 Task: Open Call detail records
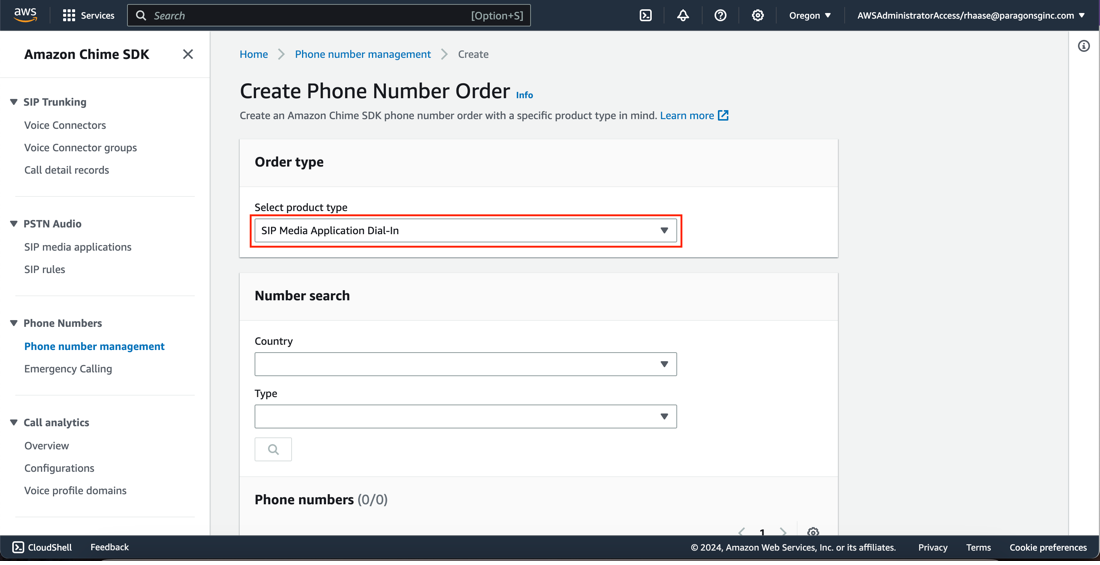[67, 170]
